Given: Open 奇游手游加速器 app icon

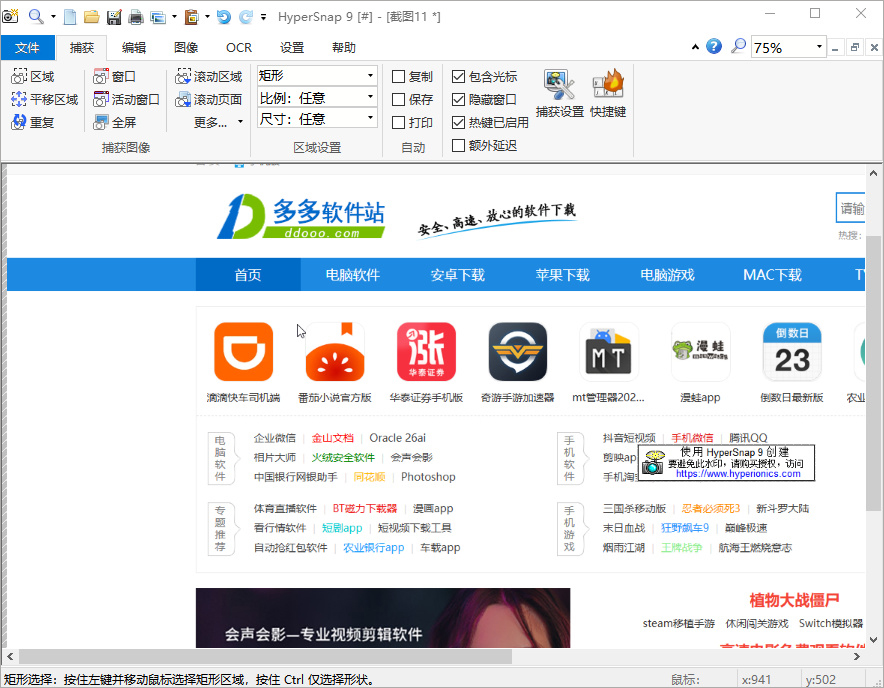Looking at the screenshot, I should click(x=518, y=351).
